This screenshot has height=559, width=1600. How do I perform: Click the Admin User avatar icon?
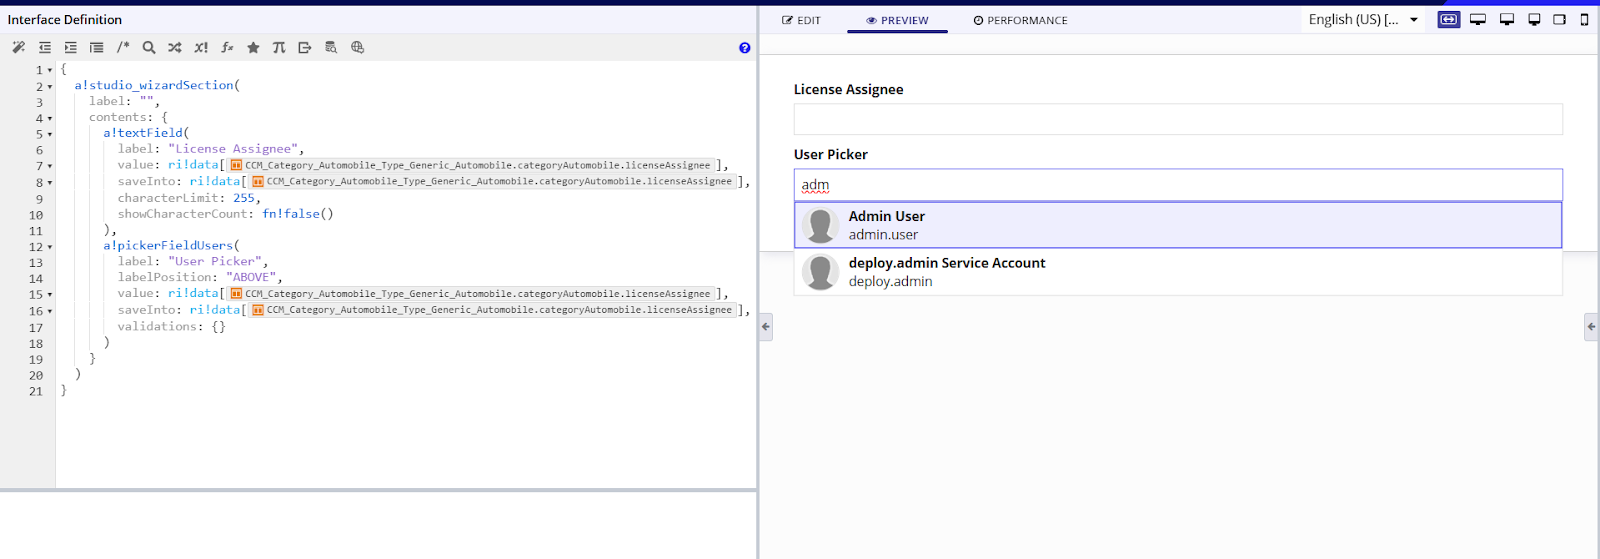pos(820,226)
